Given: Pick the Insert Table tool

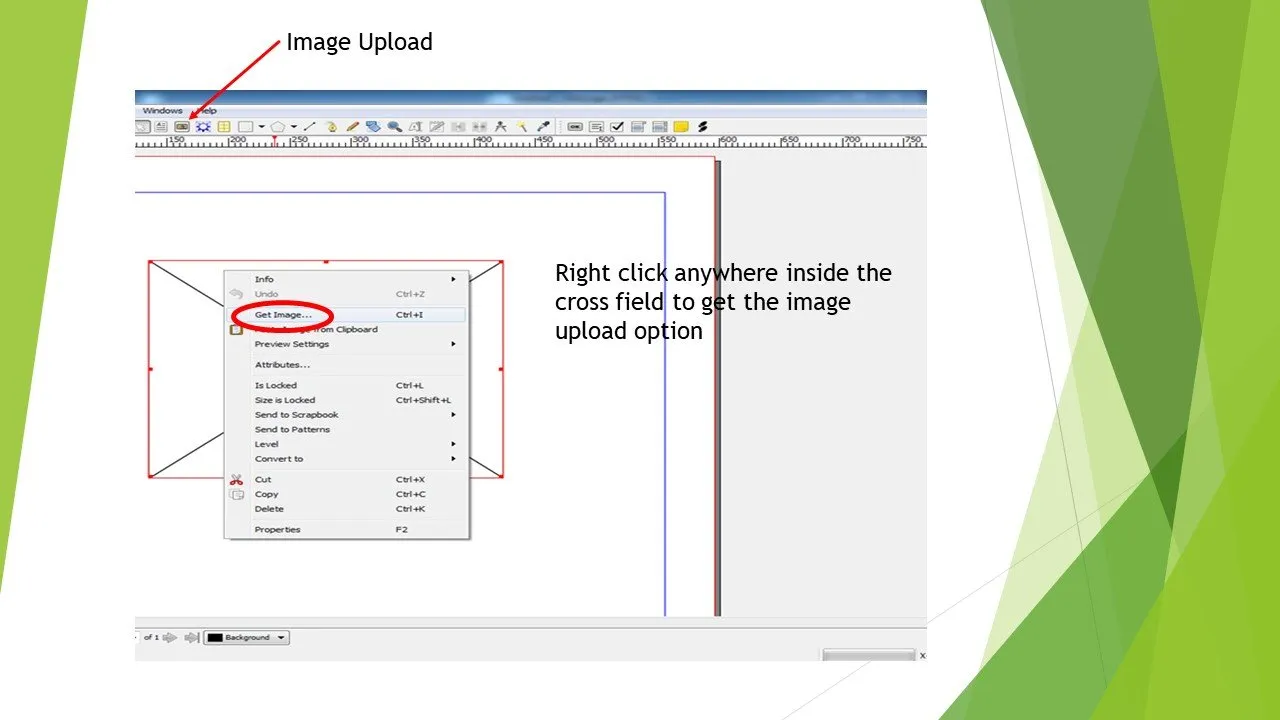Looking at the screenshot, I should (x=224, y=127).
